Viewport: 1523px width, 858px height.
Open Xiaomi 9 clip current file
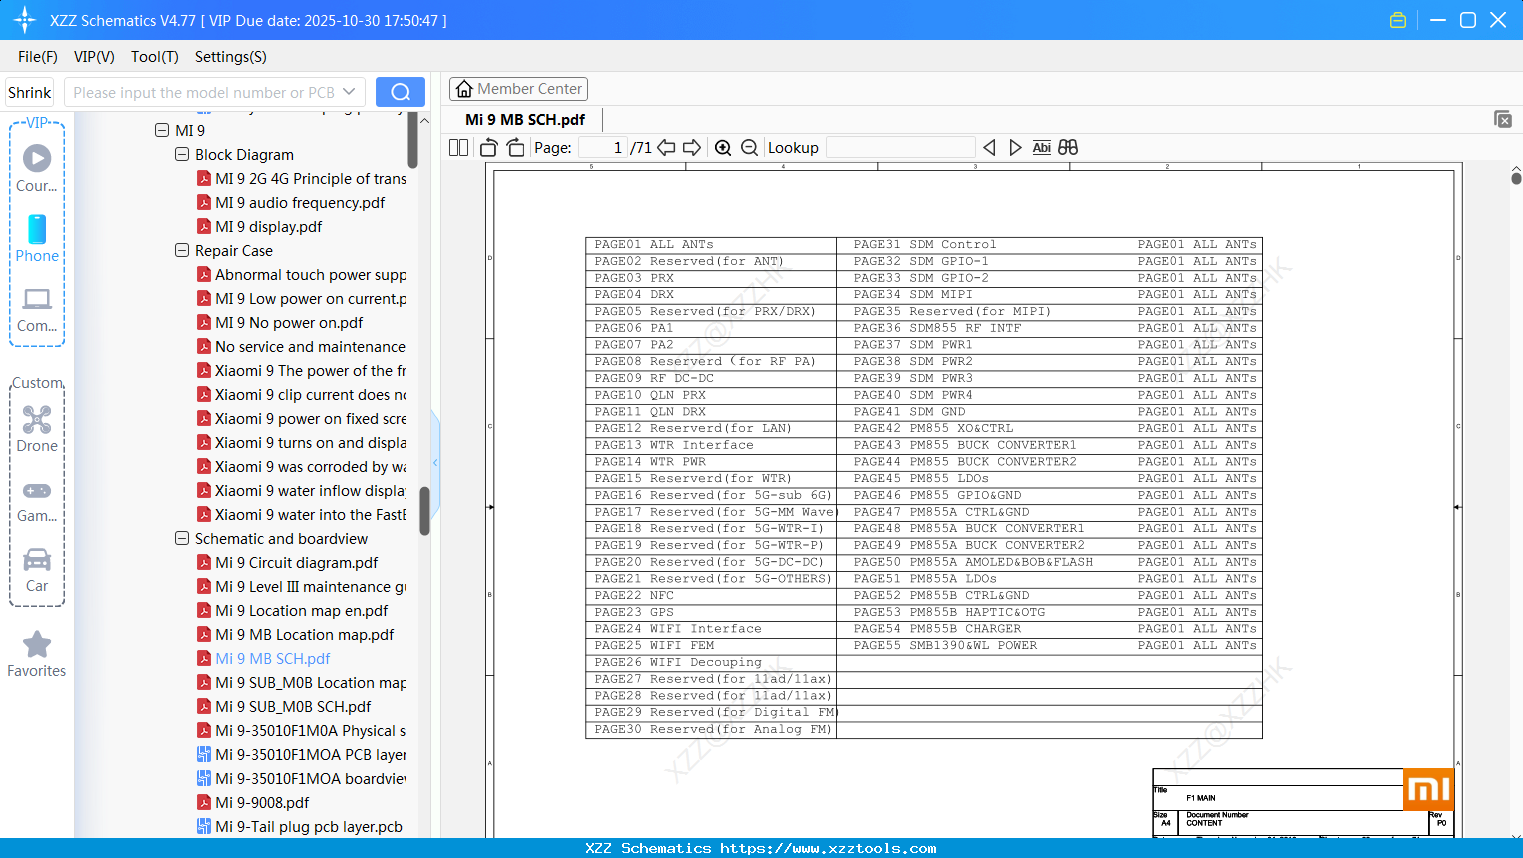click(x=301, y=395)
